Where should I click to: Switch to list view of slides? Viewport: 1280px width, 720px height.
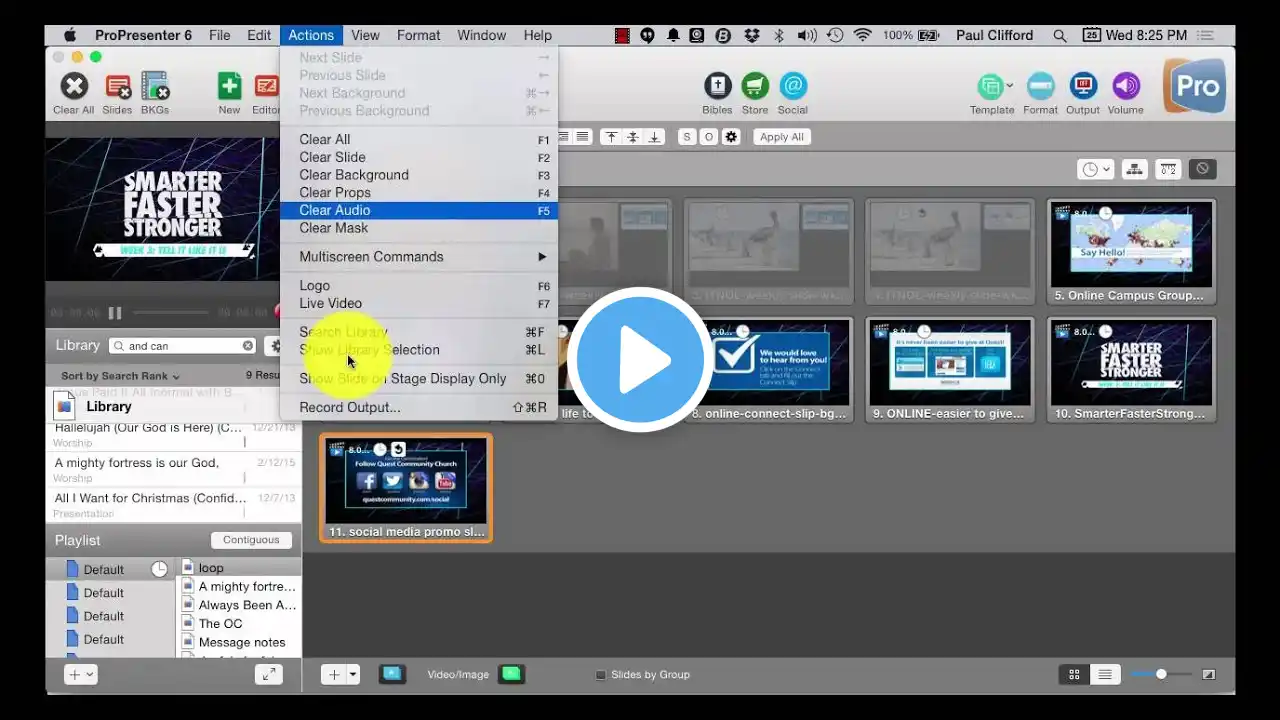(x=1105, y=675)
